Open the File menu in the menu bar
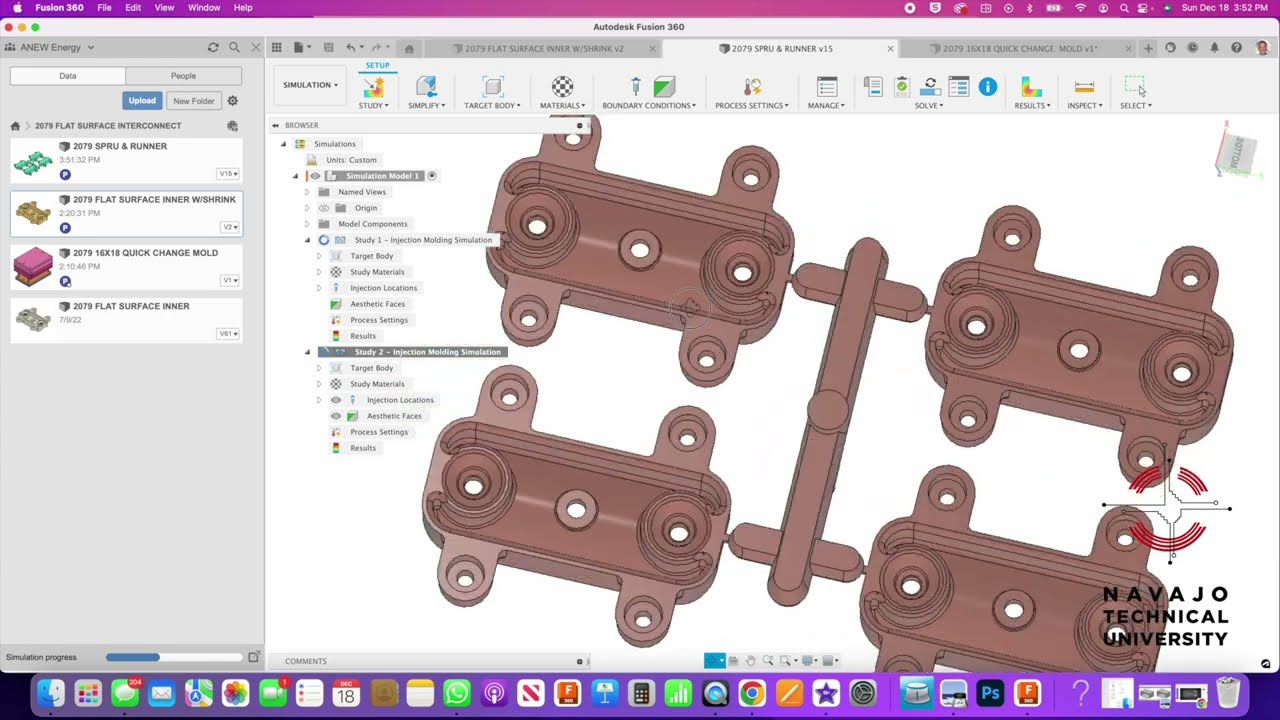 (x=104, y=7)
